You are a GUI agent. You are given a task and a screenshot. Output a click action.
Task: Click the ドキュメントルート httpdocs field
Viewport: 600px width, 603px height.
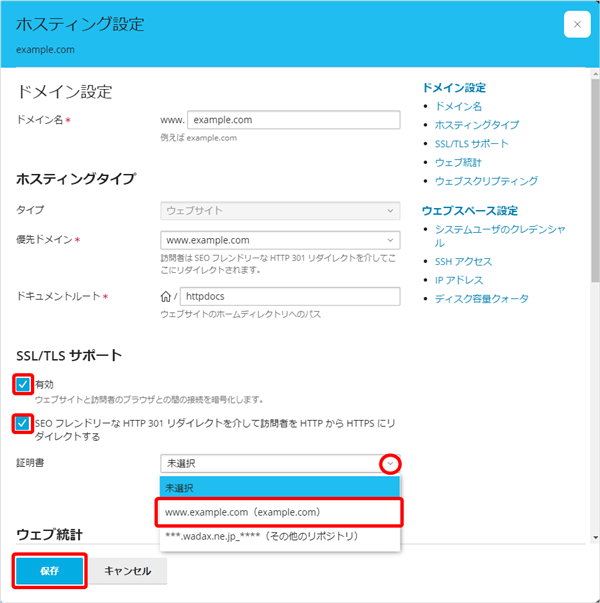(290, 297)
